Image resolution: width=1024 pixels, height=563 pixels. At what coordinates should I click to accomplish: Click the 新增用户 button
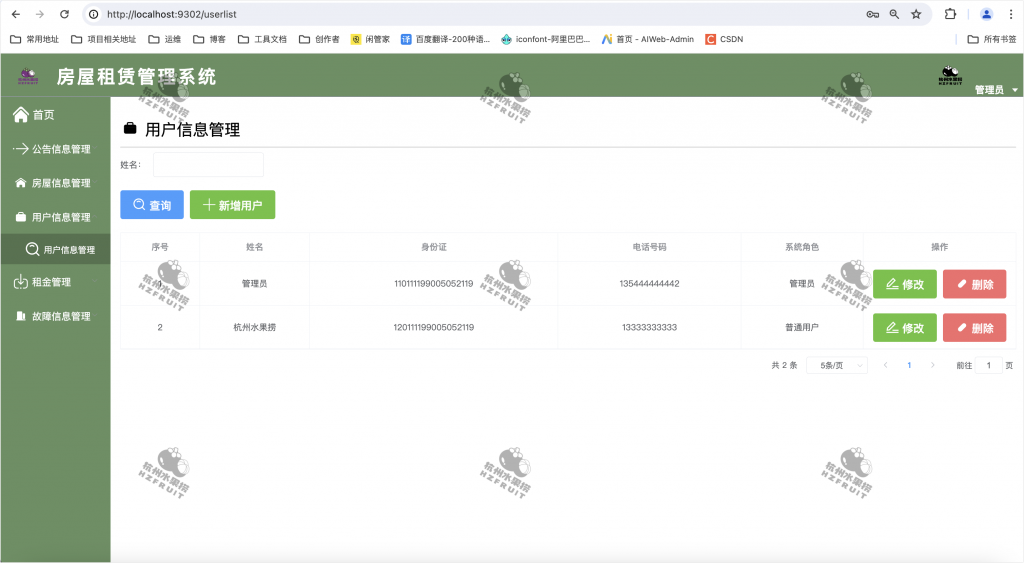[x=232, y=205]
